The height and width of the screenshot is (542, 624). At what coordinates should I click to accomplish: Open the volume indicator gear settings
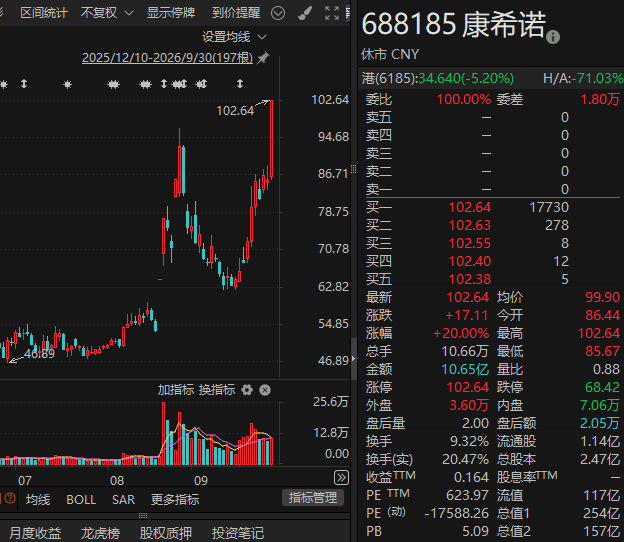(247, 390)
